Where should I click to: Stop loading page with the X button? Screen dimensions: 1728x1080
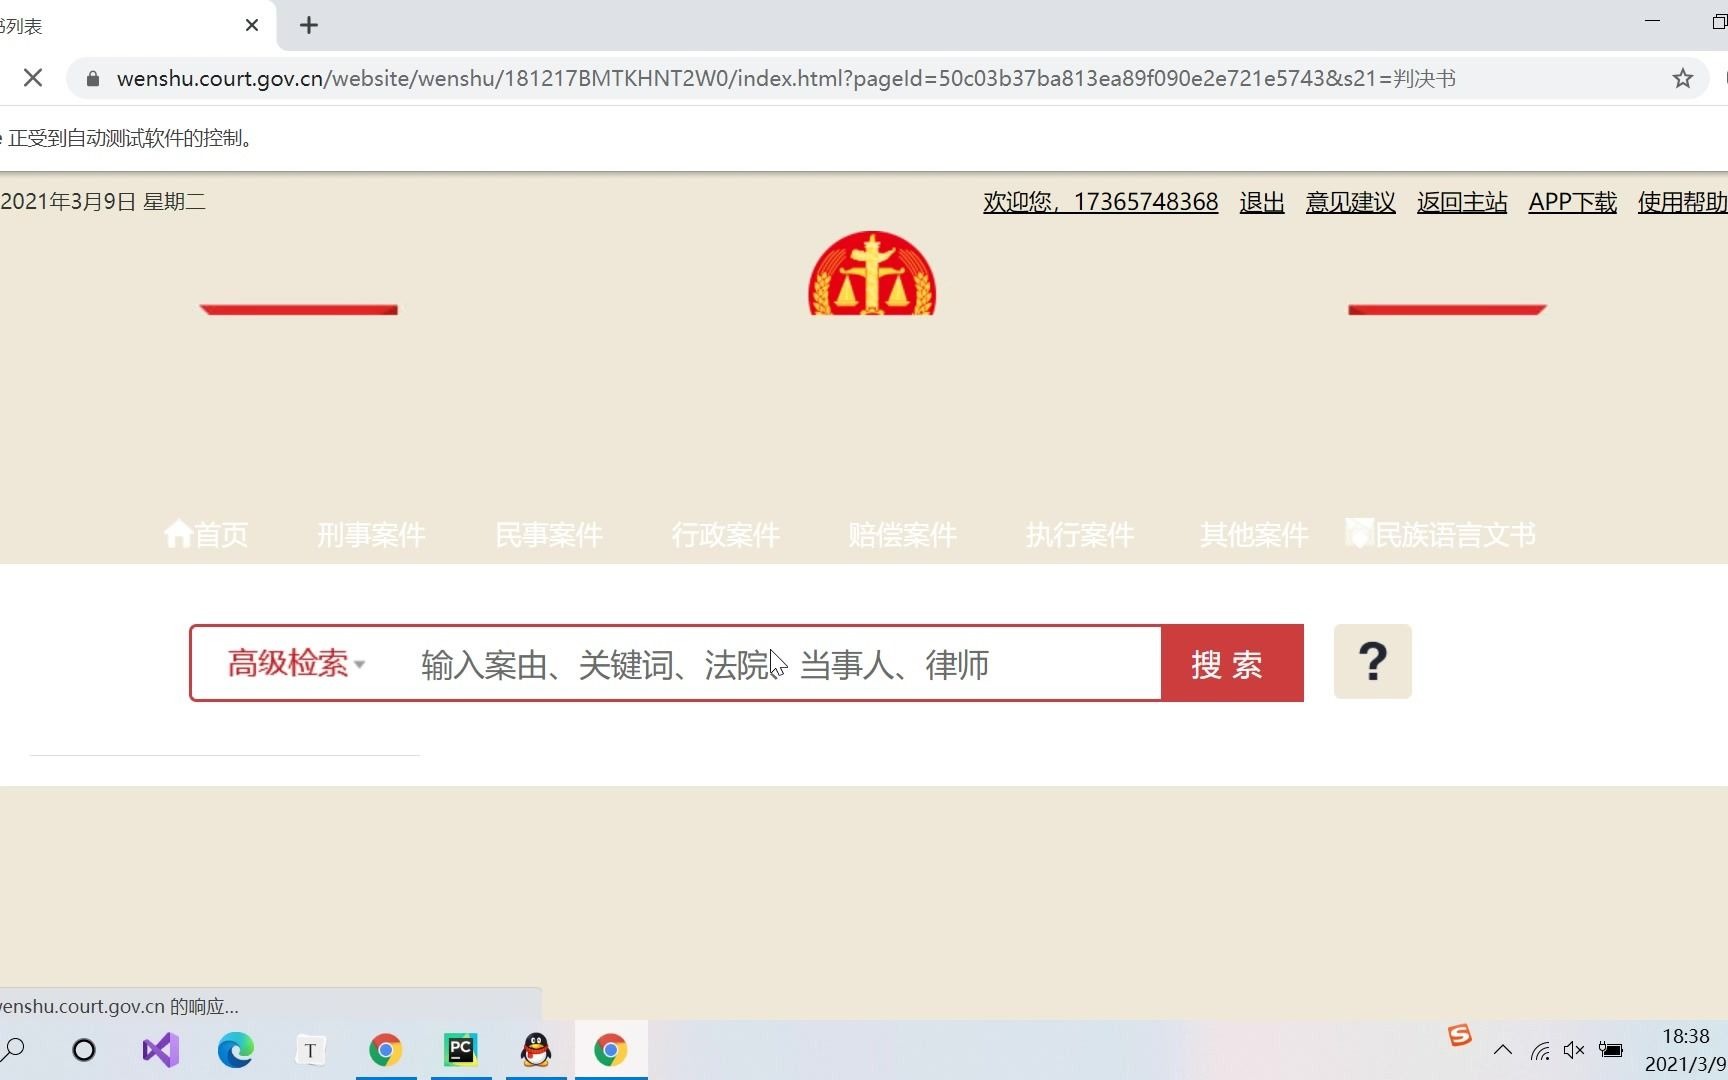[x=33, y=78]
